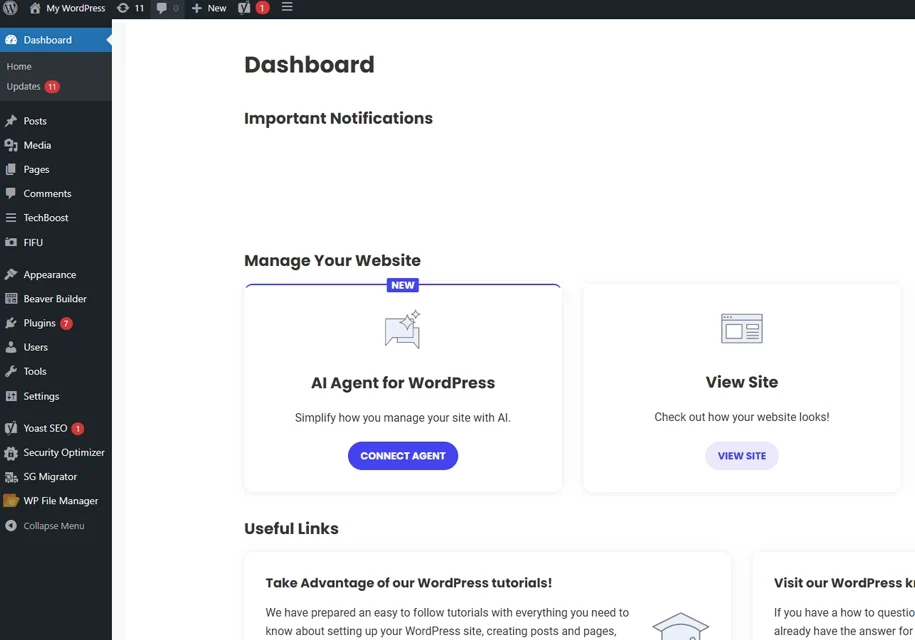Click the Settings sliders icon
This screenshot has width=915, height=640.
coord(11,396)
